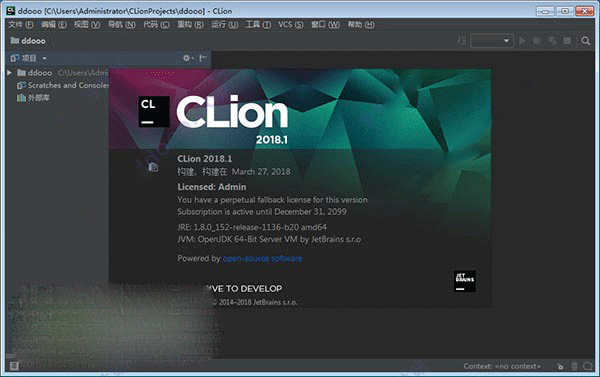Click the Run with coverage icon

[x=552, y=41]
